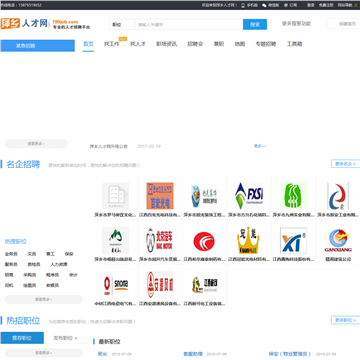360x360 pixels.
Task: Open the 工具箱 nav item
Action: click(294, 44)
